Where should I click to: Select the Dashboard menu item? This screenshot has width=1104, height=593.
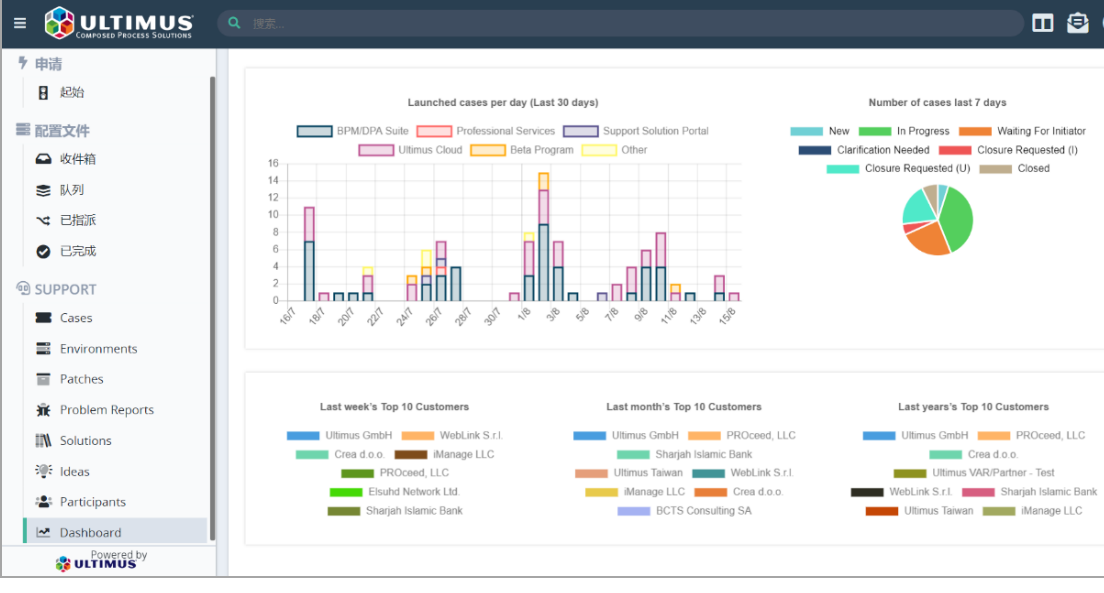[x=116, y=532]
